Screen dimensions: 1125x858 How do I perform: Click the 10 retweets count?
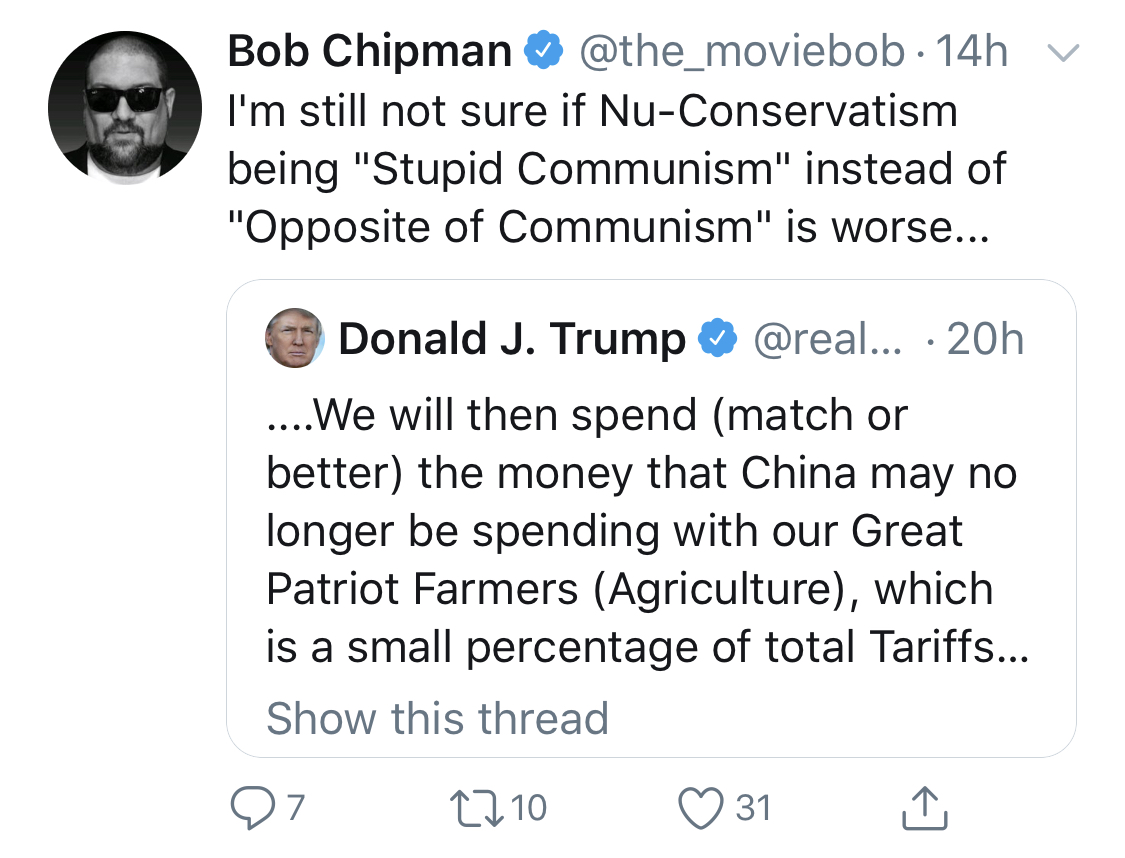coord(529,808)
